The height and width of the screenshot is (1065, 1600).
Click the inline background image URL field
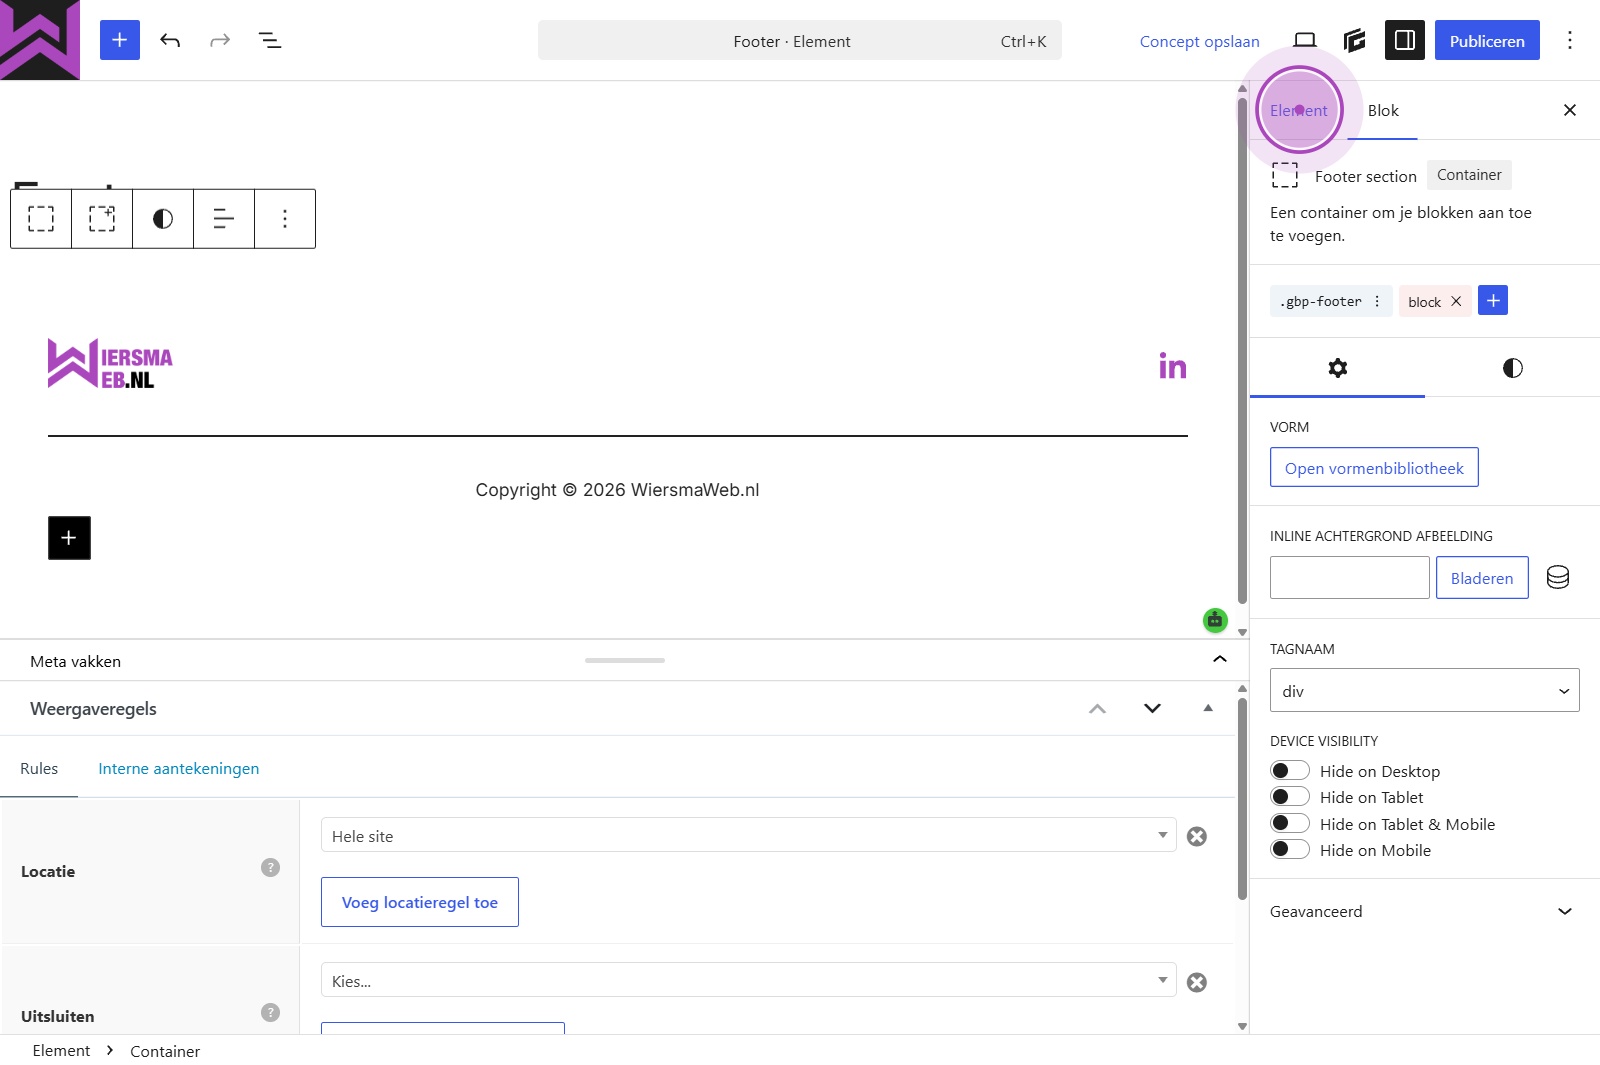(x=1350, y=577)
